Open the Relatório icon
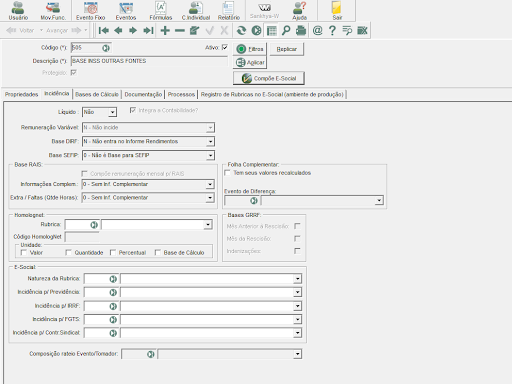The image size is (512, 384). [x=229, y=11]
